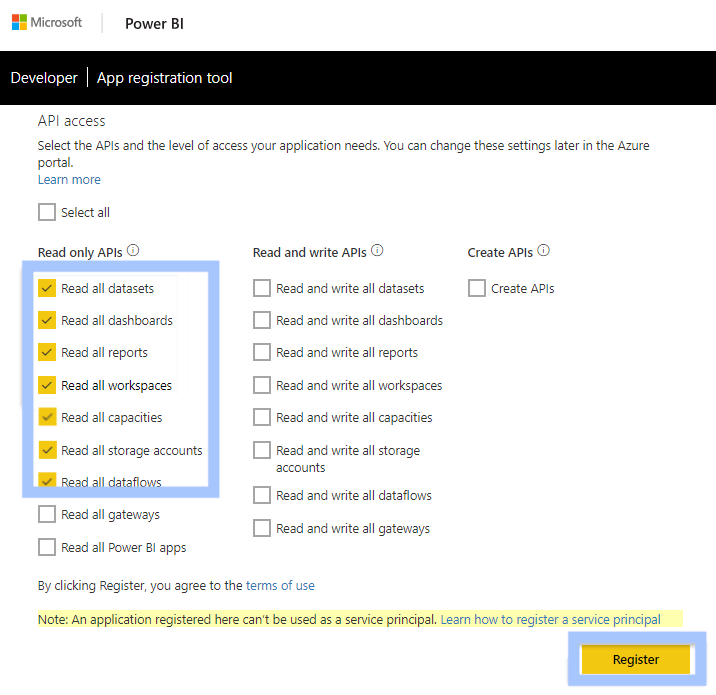
Task: Click the Microsoft logo icon
Action: tap(19, 22)
